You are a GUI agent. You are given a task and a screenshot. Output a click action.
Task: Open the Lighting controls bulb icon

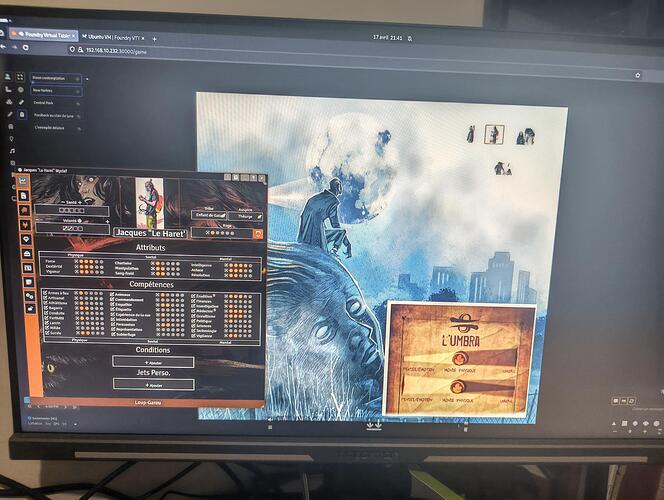[11, 139]
